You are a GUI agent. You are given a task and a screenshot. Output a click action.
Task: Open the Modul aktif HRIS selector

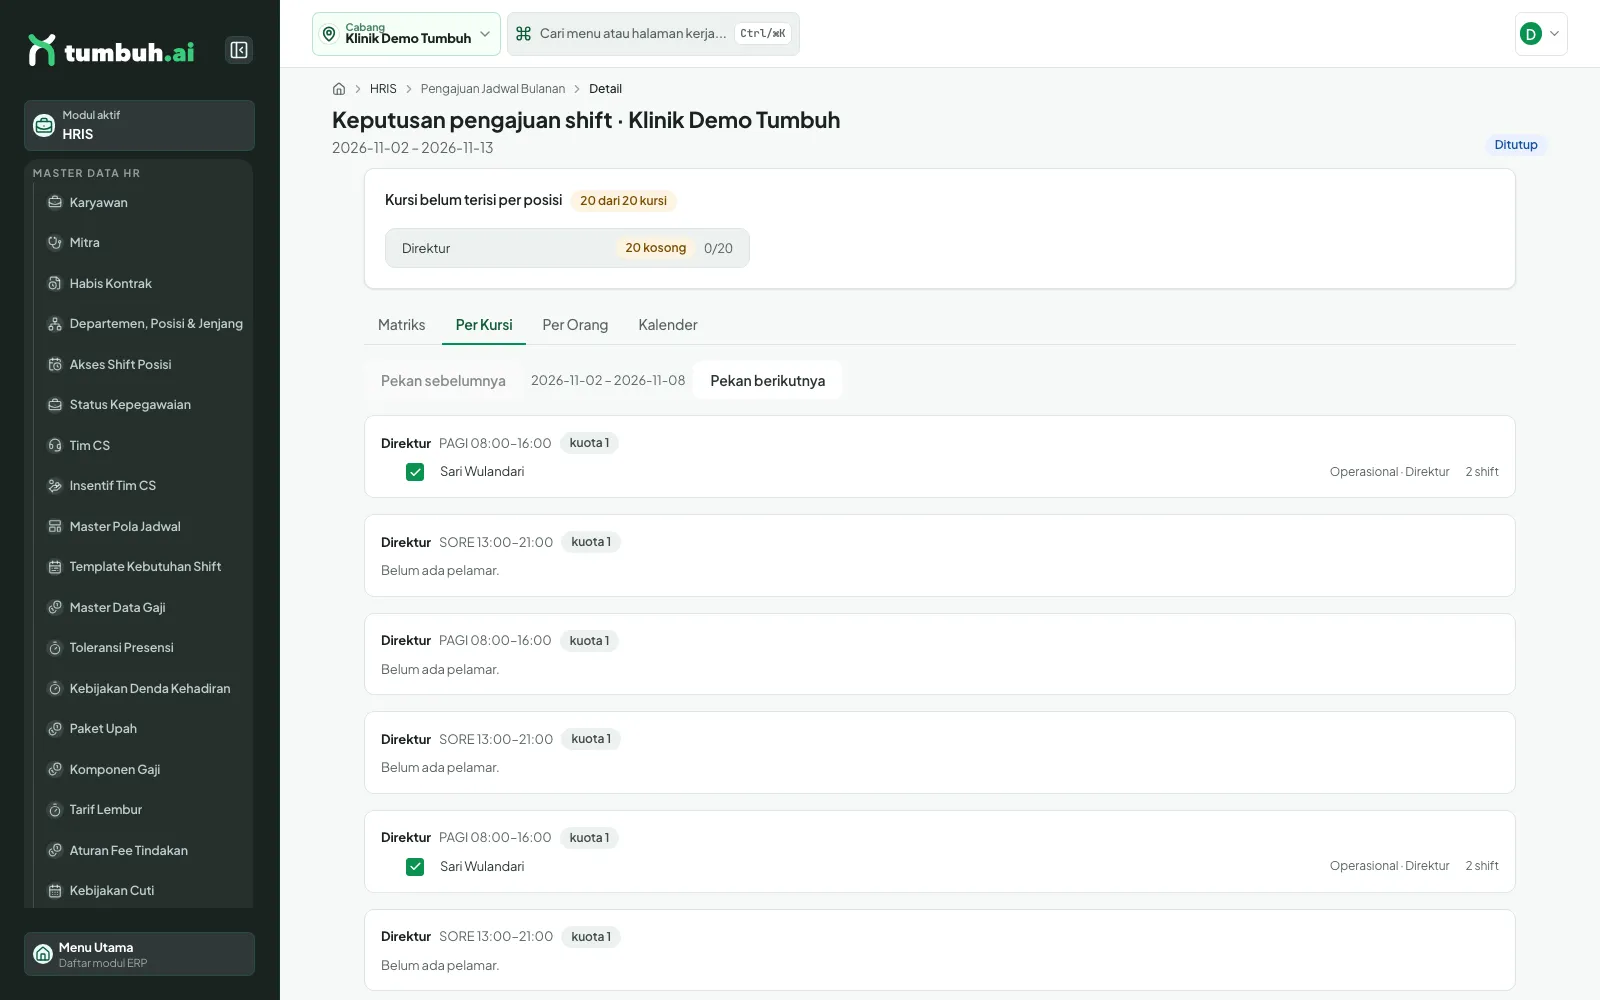click(x=139, y=125)
